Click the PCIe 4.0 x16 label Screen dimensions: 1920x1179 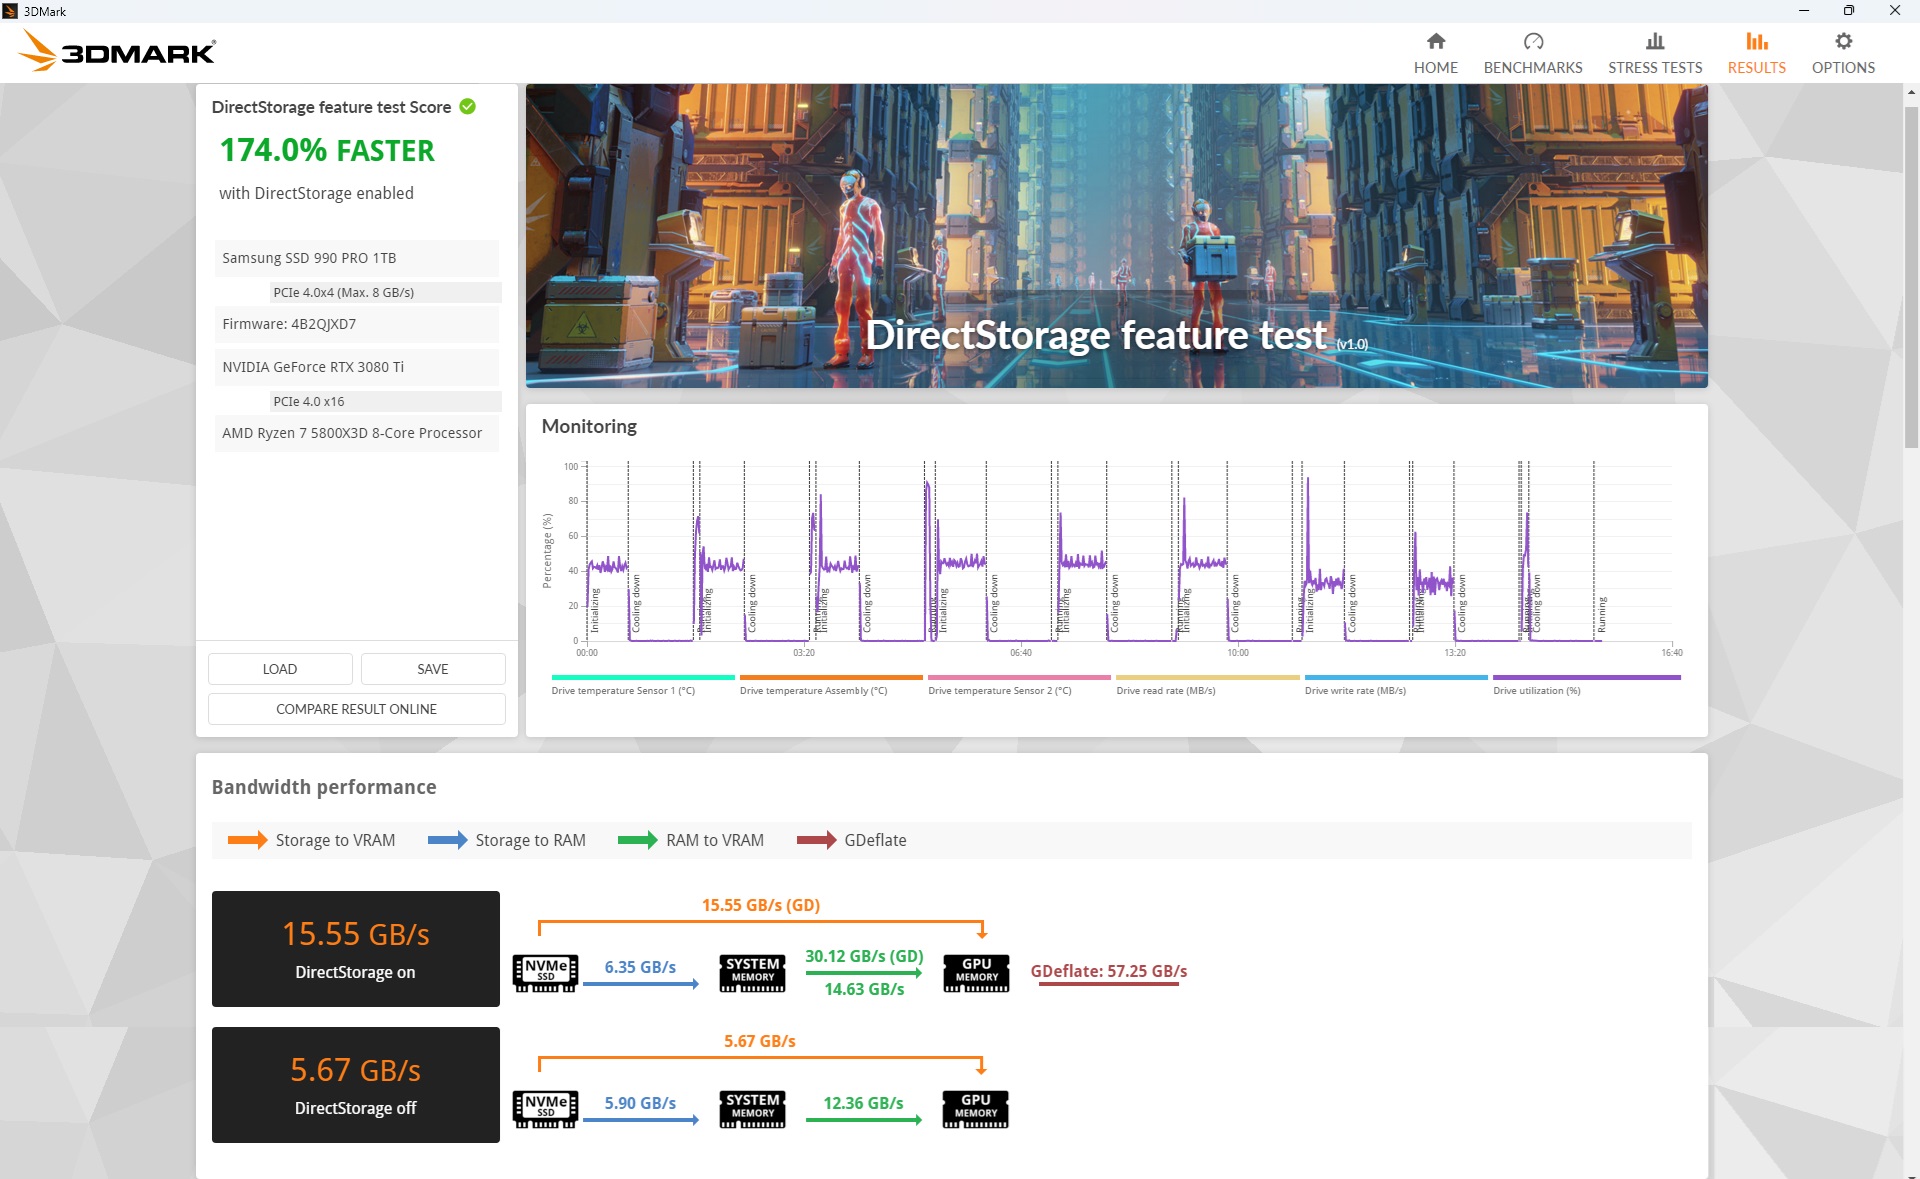pos(385,401)
